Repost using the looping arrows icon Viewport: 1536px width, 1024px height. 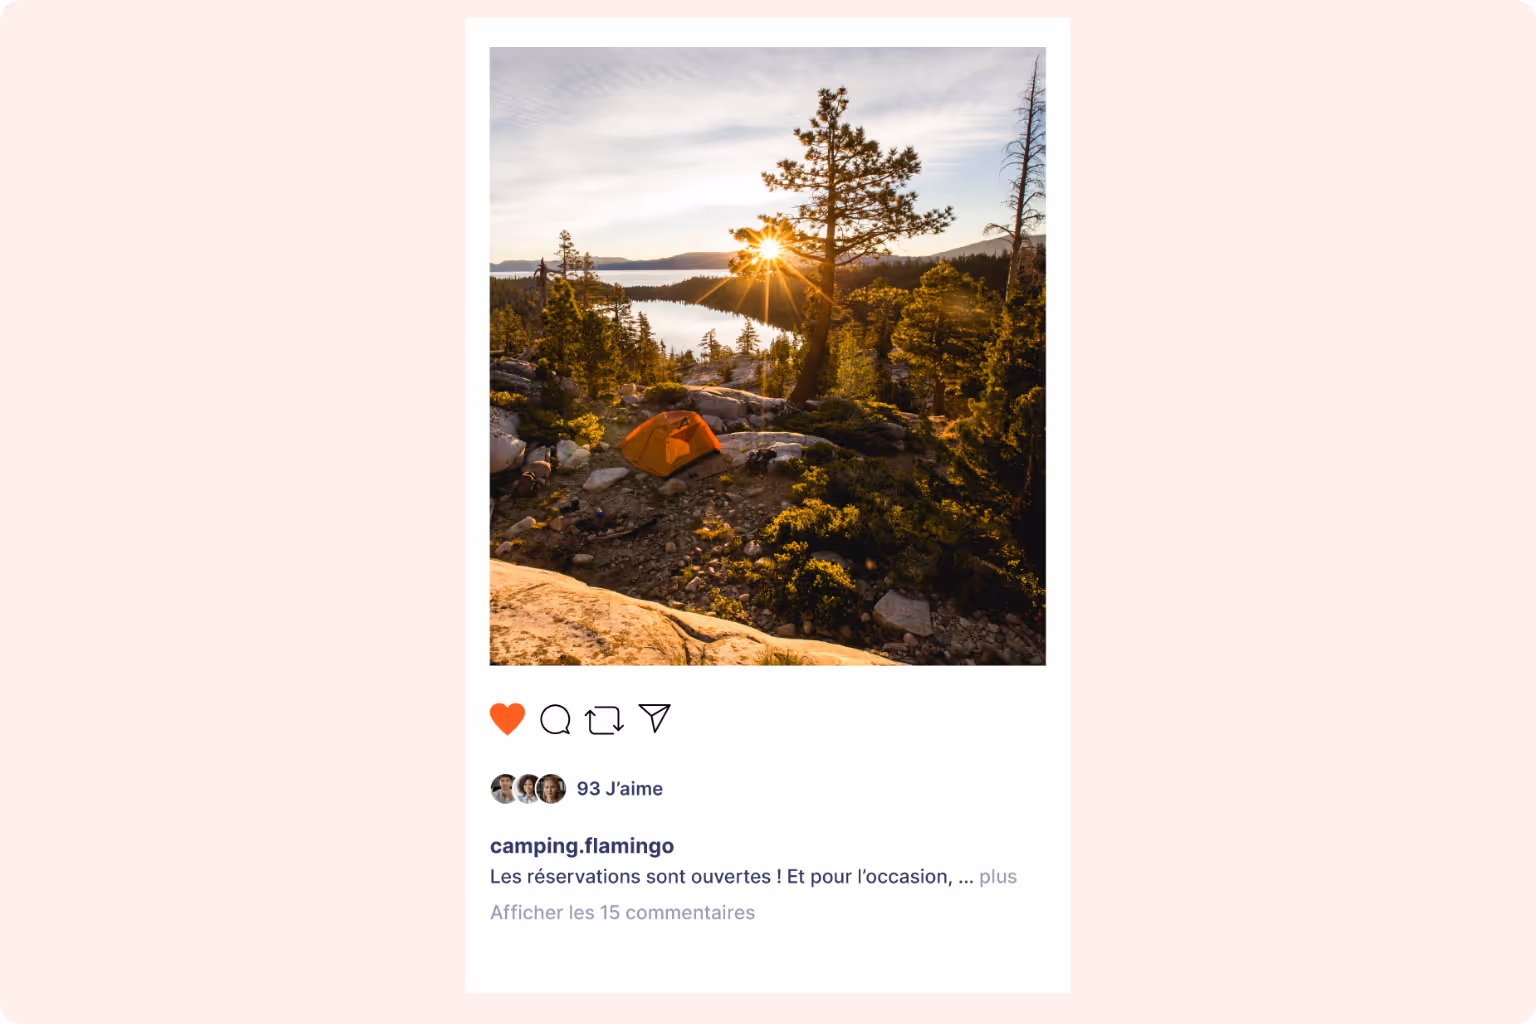point(604,720)
